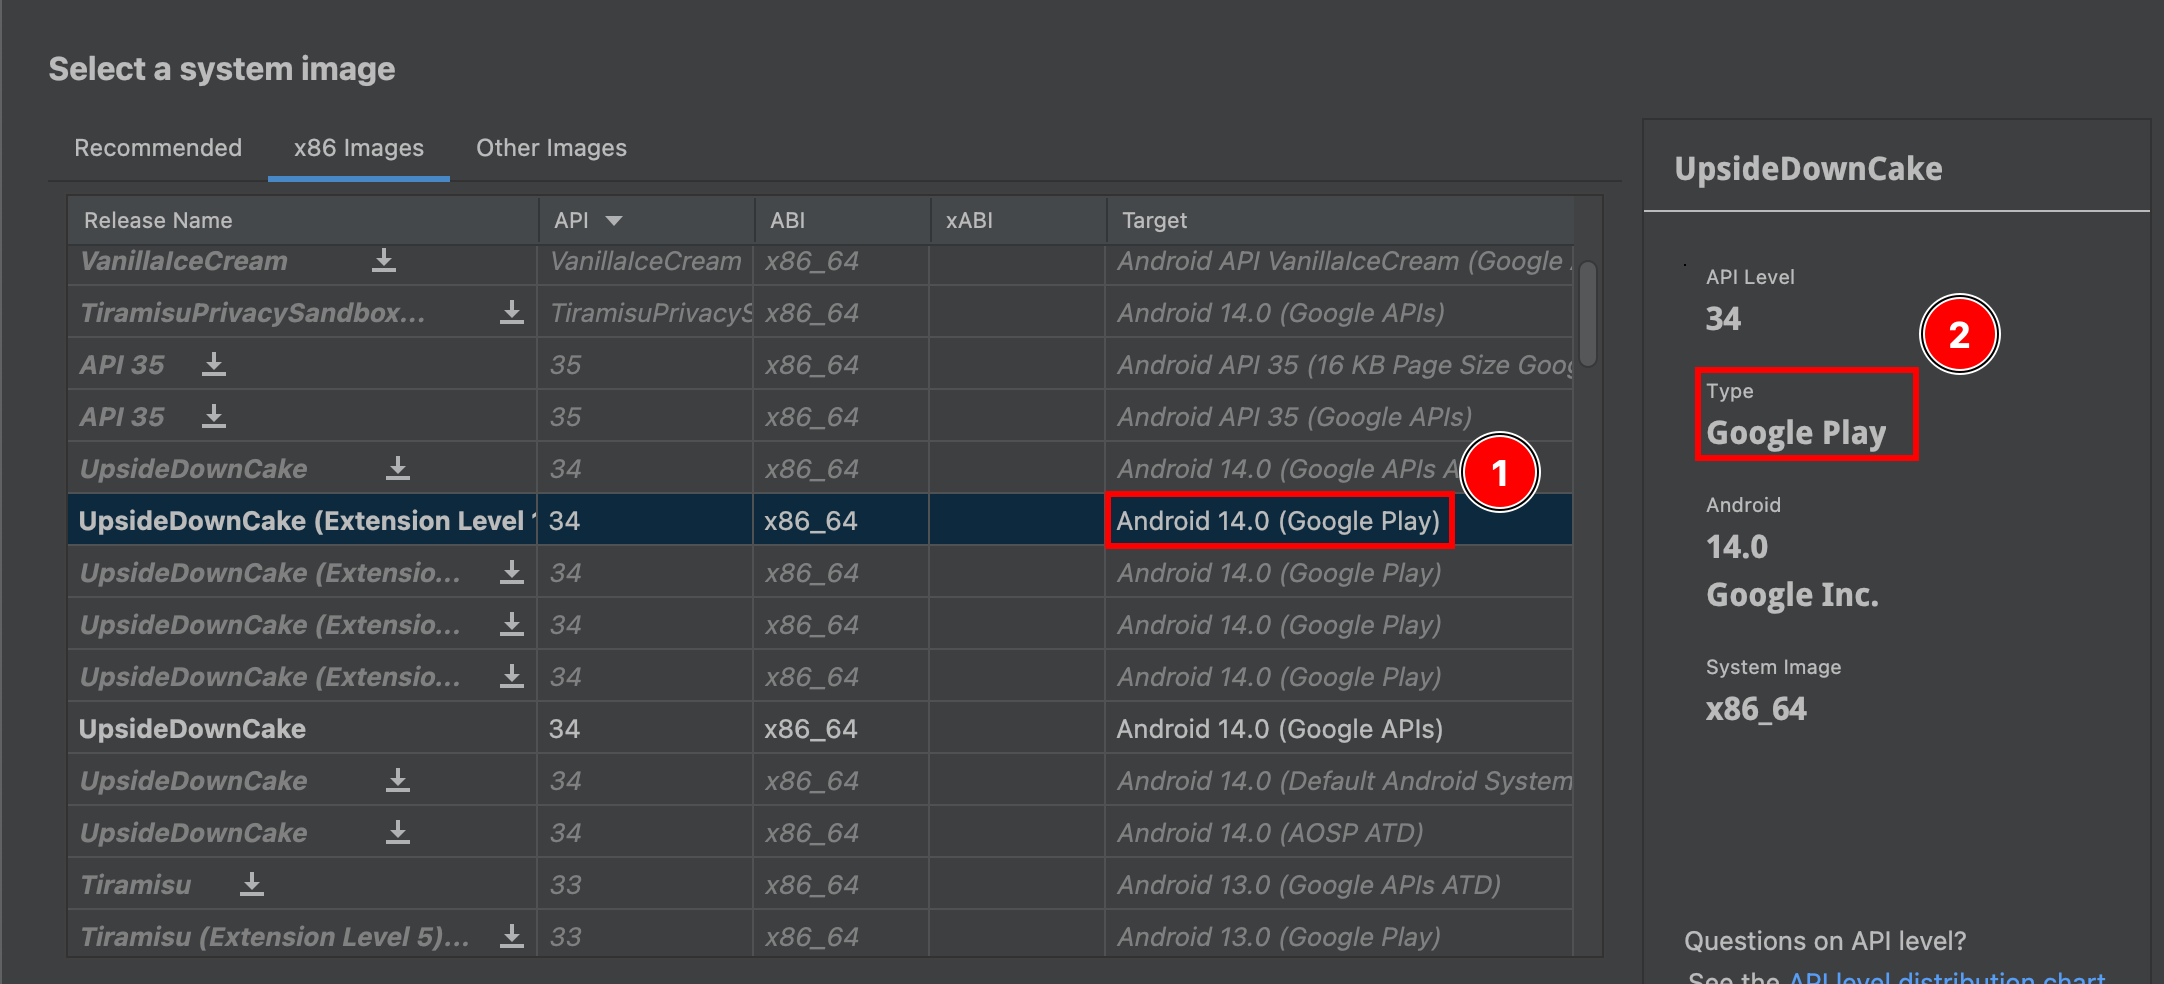
Task: Download the last UpsideDownCake Extension image
Action: (512, 676)
